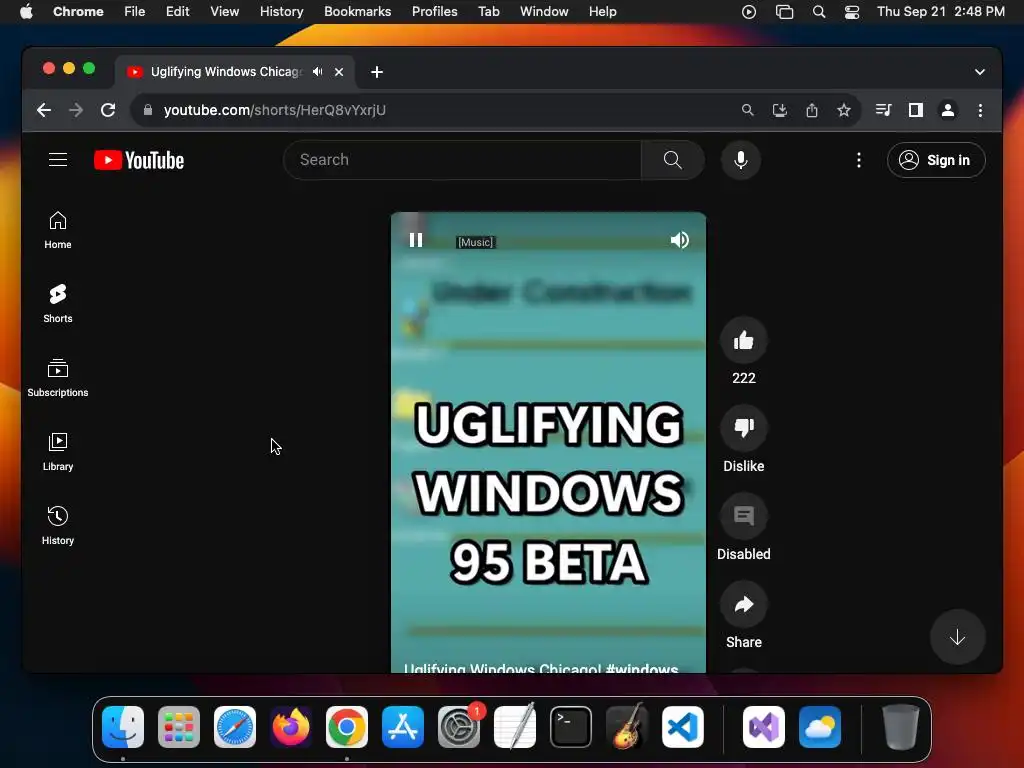Screen dimensions: 1024x768
Task: Open Chrome media controls icon
Action: click(884, 110)
